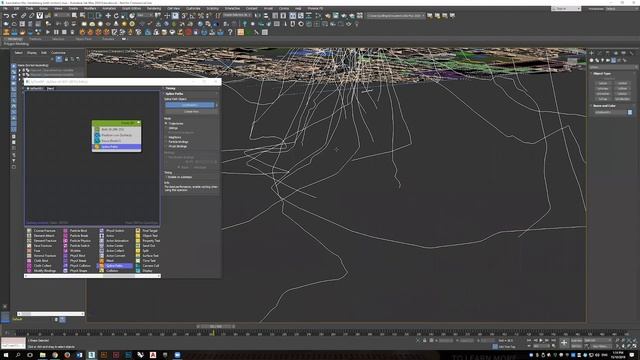Toggle the PhysX Bindings checkbox
This screenshot has width=640, height=360.
[x=167, y=146]
